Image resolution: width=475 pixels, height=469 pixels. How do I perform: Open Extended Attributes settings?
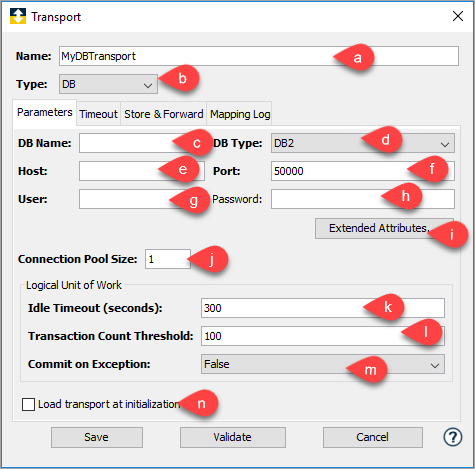pos(384,228)
